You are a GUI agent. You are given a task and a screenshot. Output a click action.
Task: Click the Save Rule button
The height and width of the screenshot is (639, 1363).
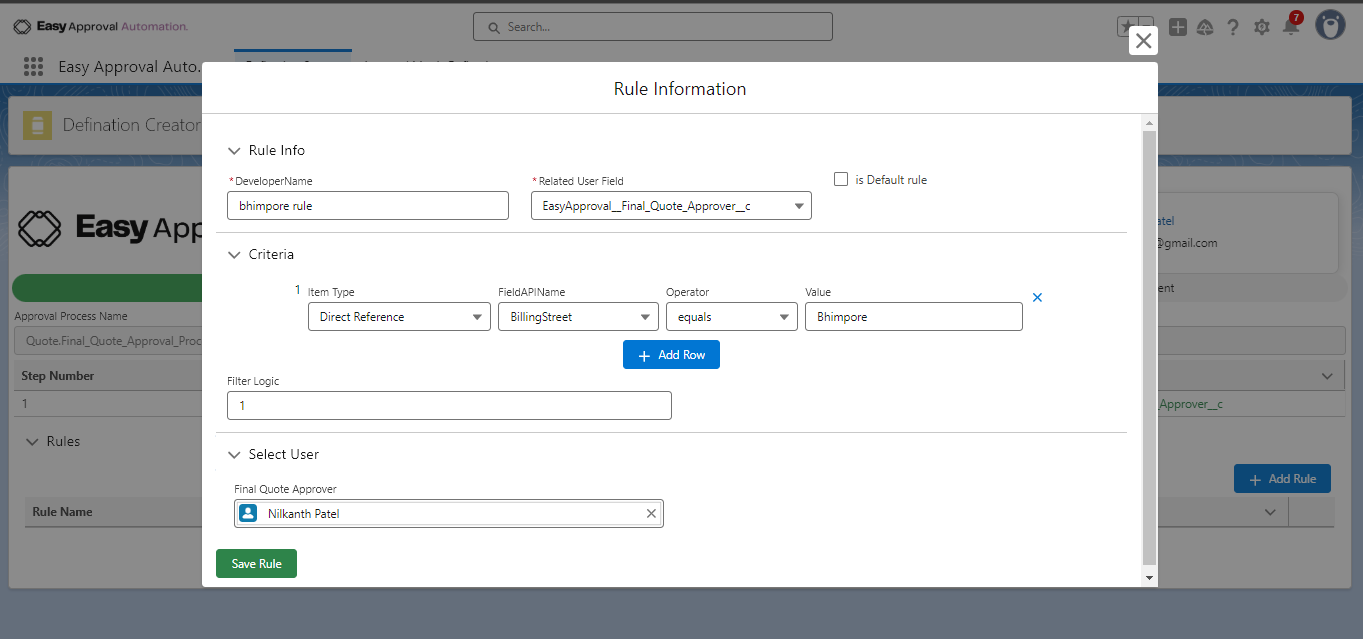pos(256,564)
